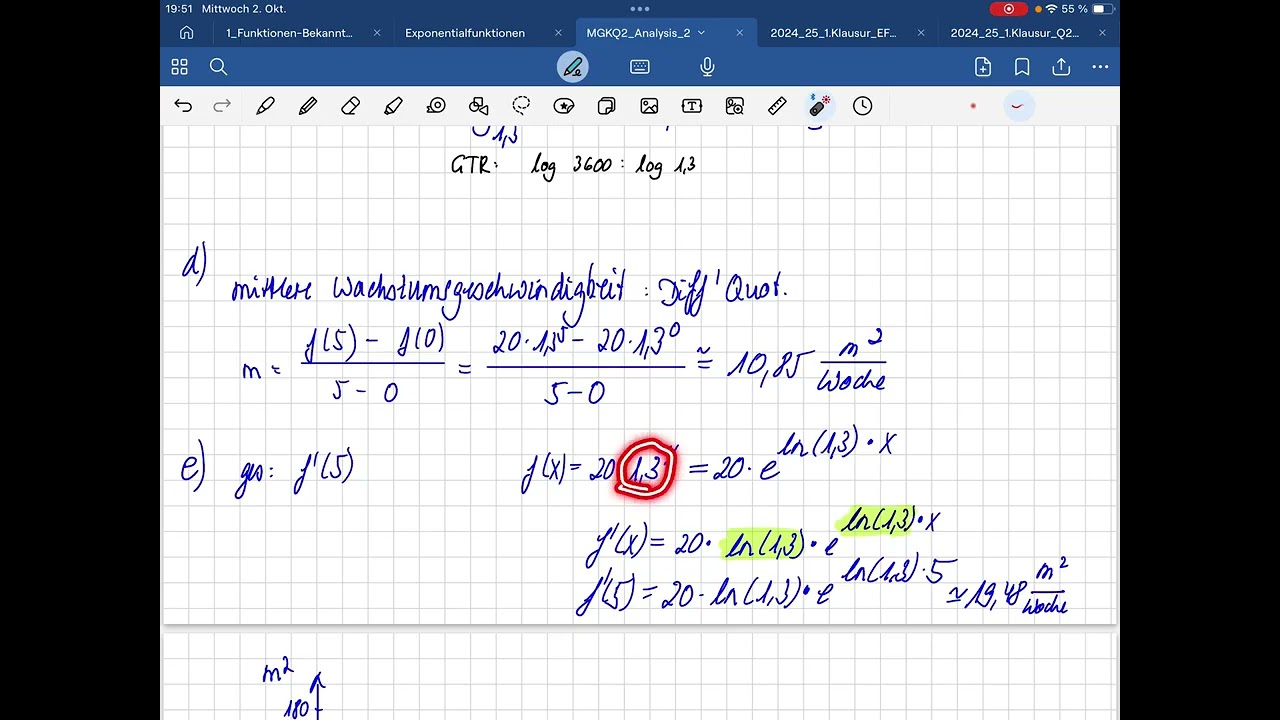Switch to the 1_Funktionen-Bekannt tab
The height and width of the screenshot is (720, 1280).
click(289, 33)
